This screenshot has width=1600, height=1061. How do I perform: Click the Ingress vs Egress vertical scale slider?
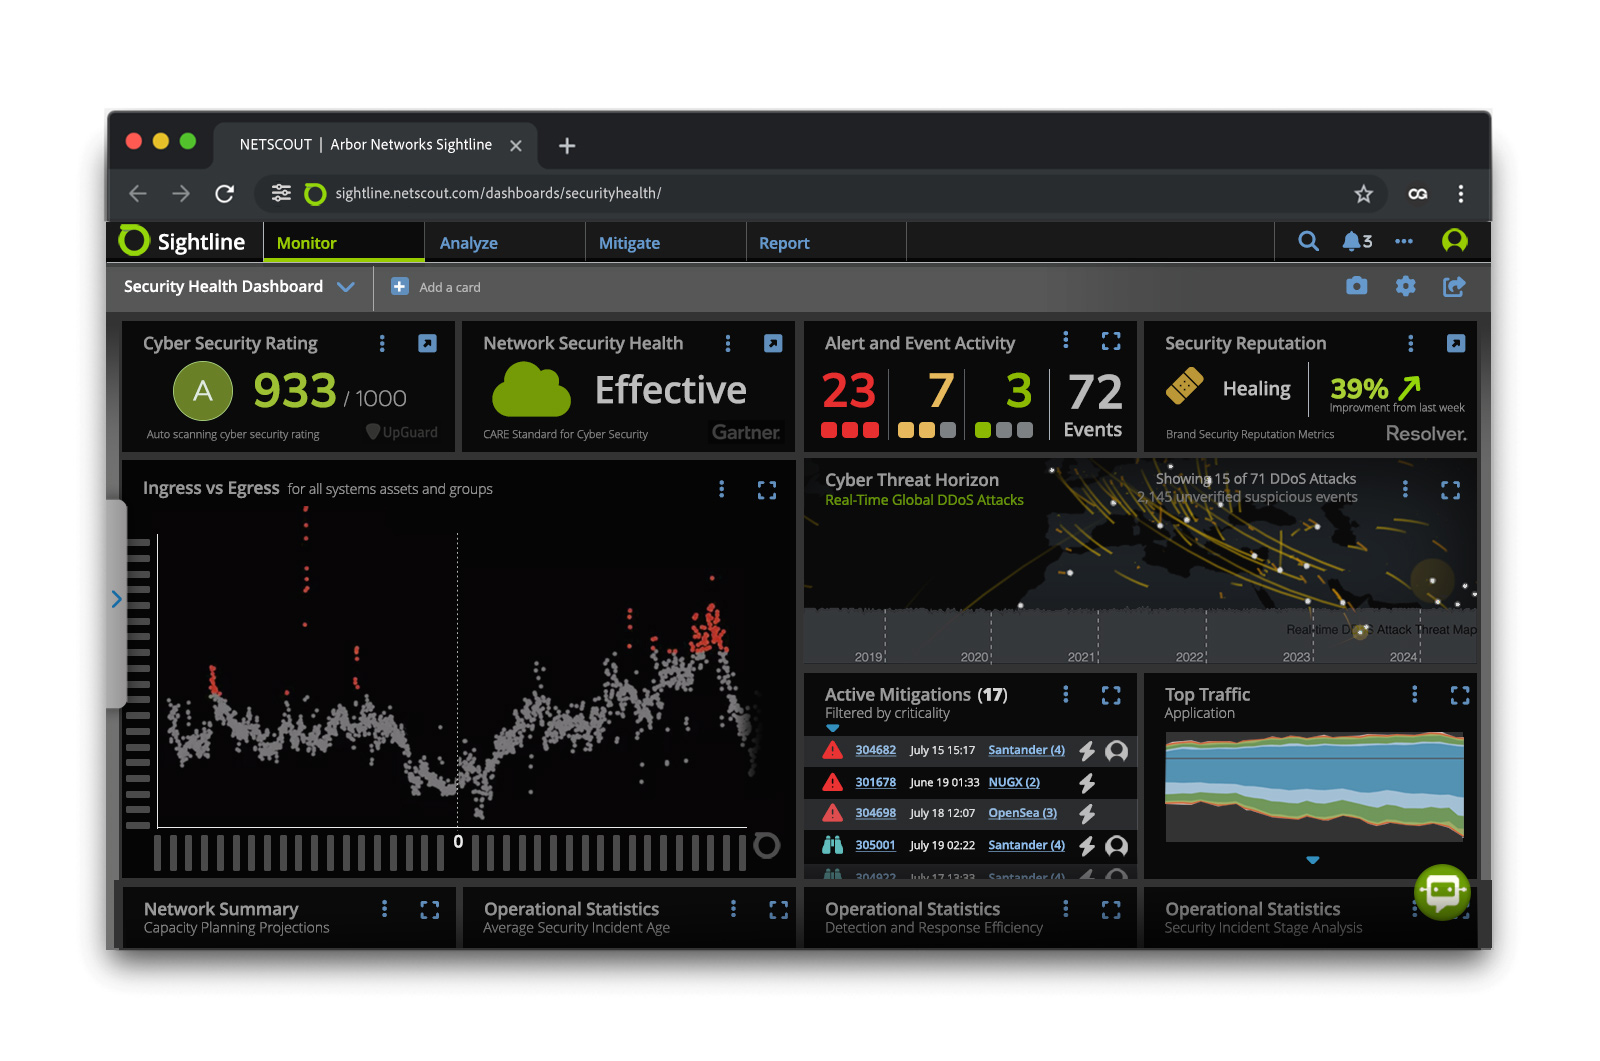tap(138, 683)
